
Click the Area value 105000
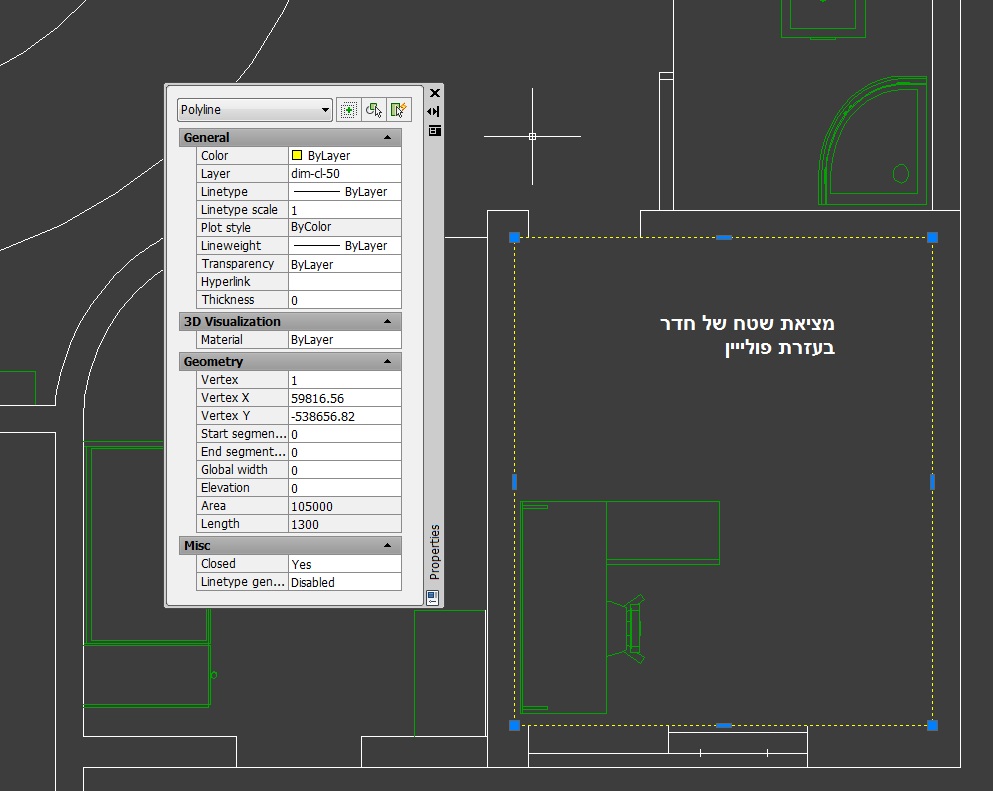tap(344, 506)
